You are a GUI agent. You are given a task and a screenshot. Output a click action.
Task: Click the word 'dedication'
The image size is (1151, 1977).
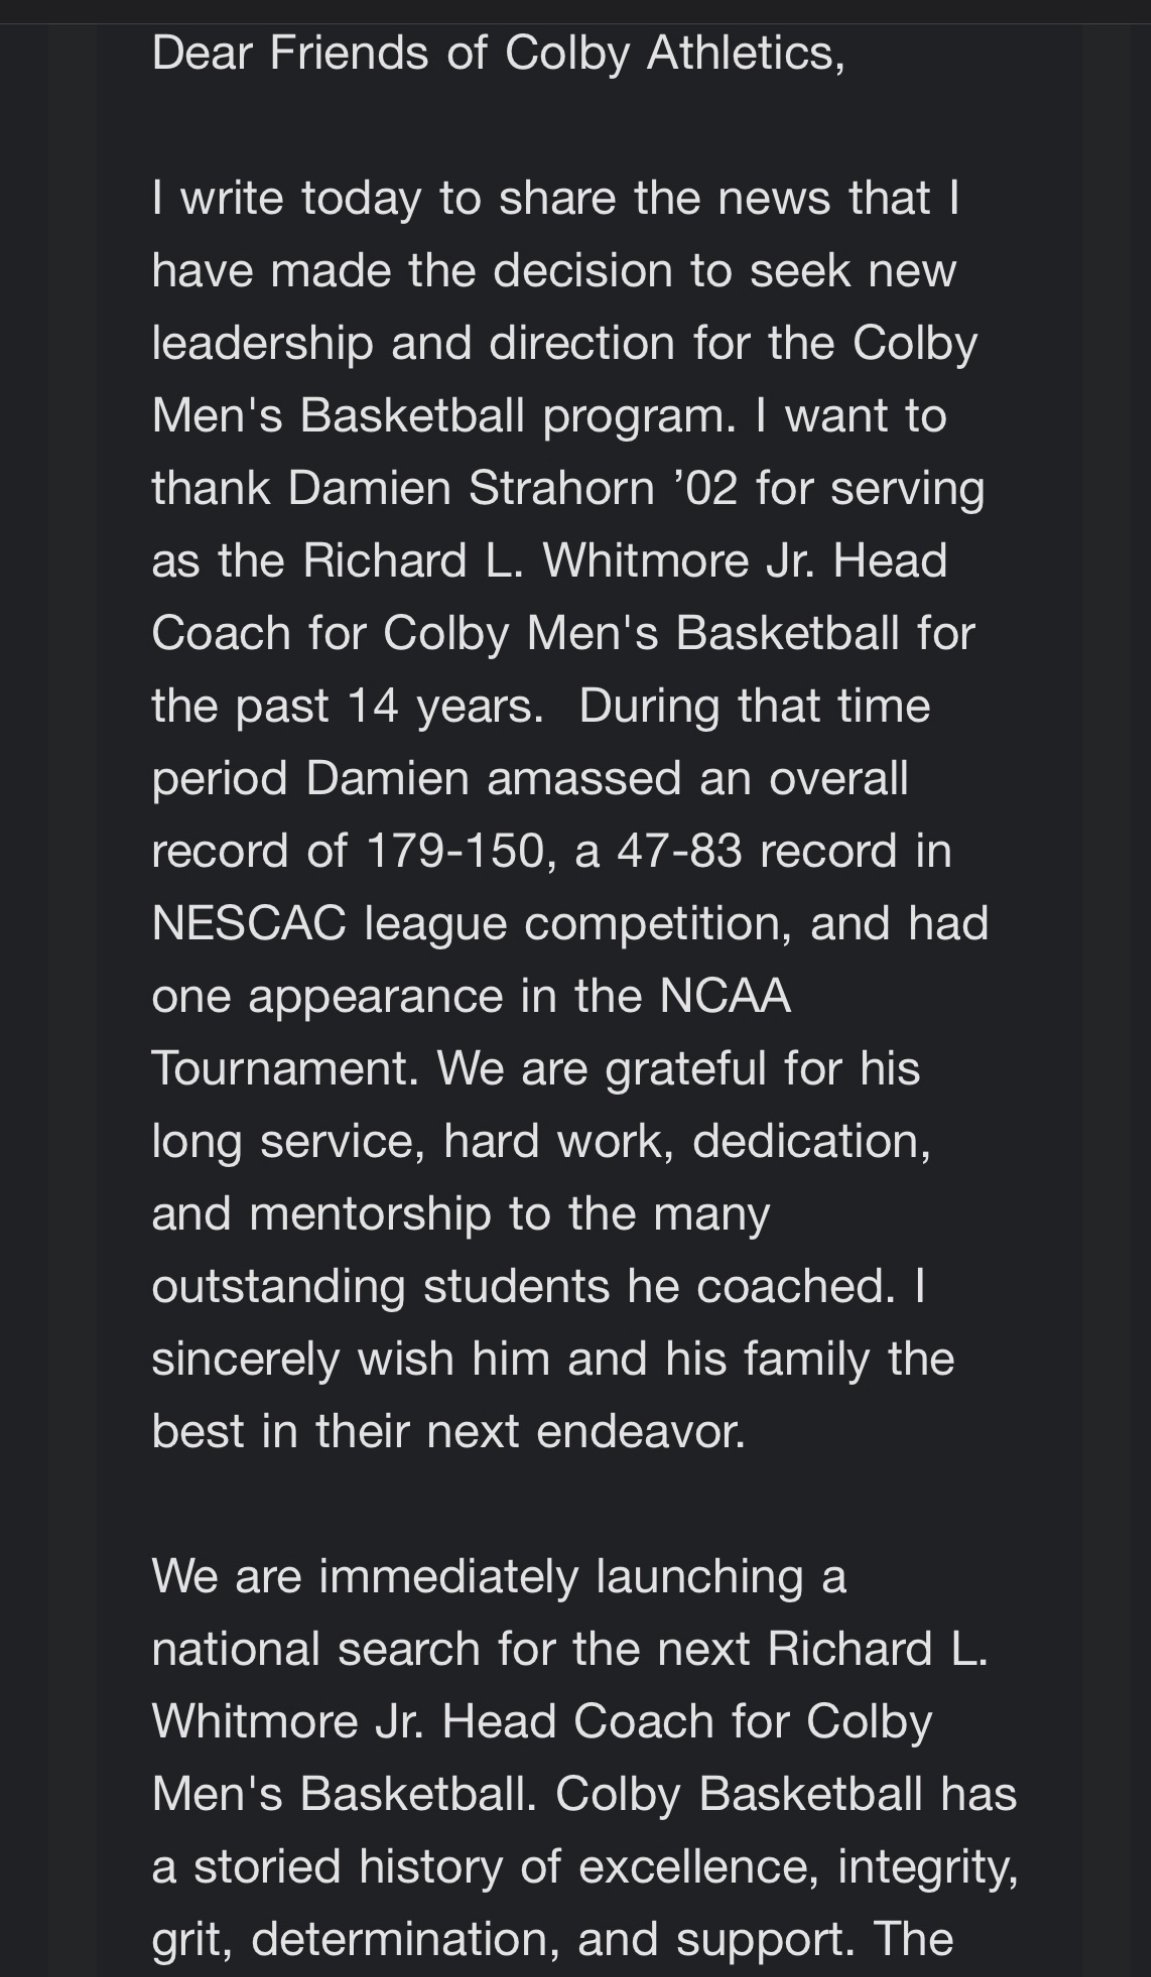point(811,1141)
